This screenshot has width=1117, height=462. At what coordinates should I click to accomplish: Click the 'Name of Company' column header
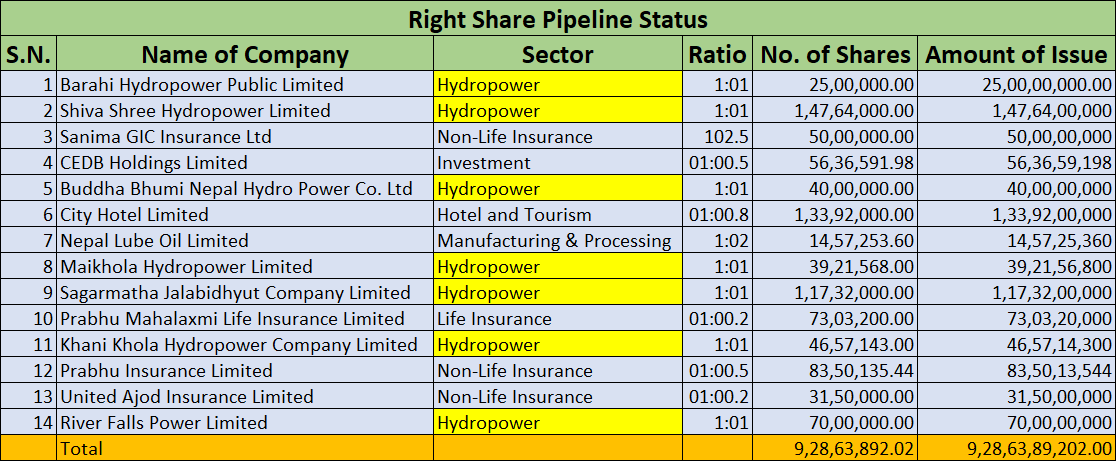pos(245,54)
